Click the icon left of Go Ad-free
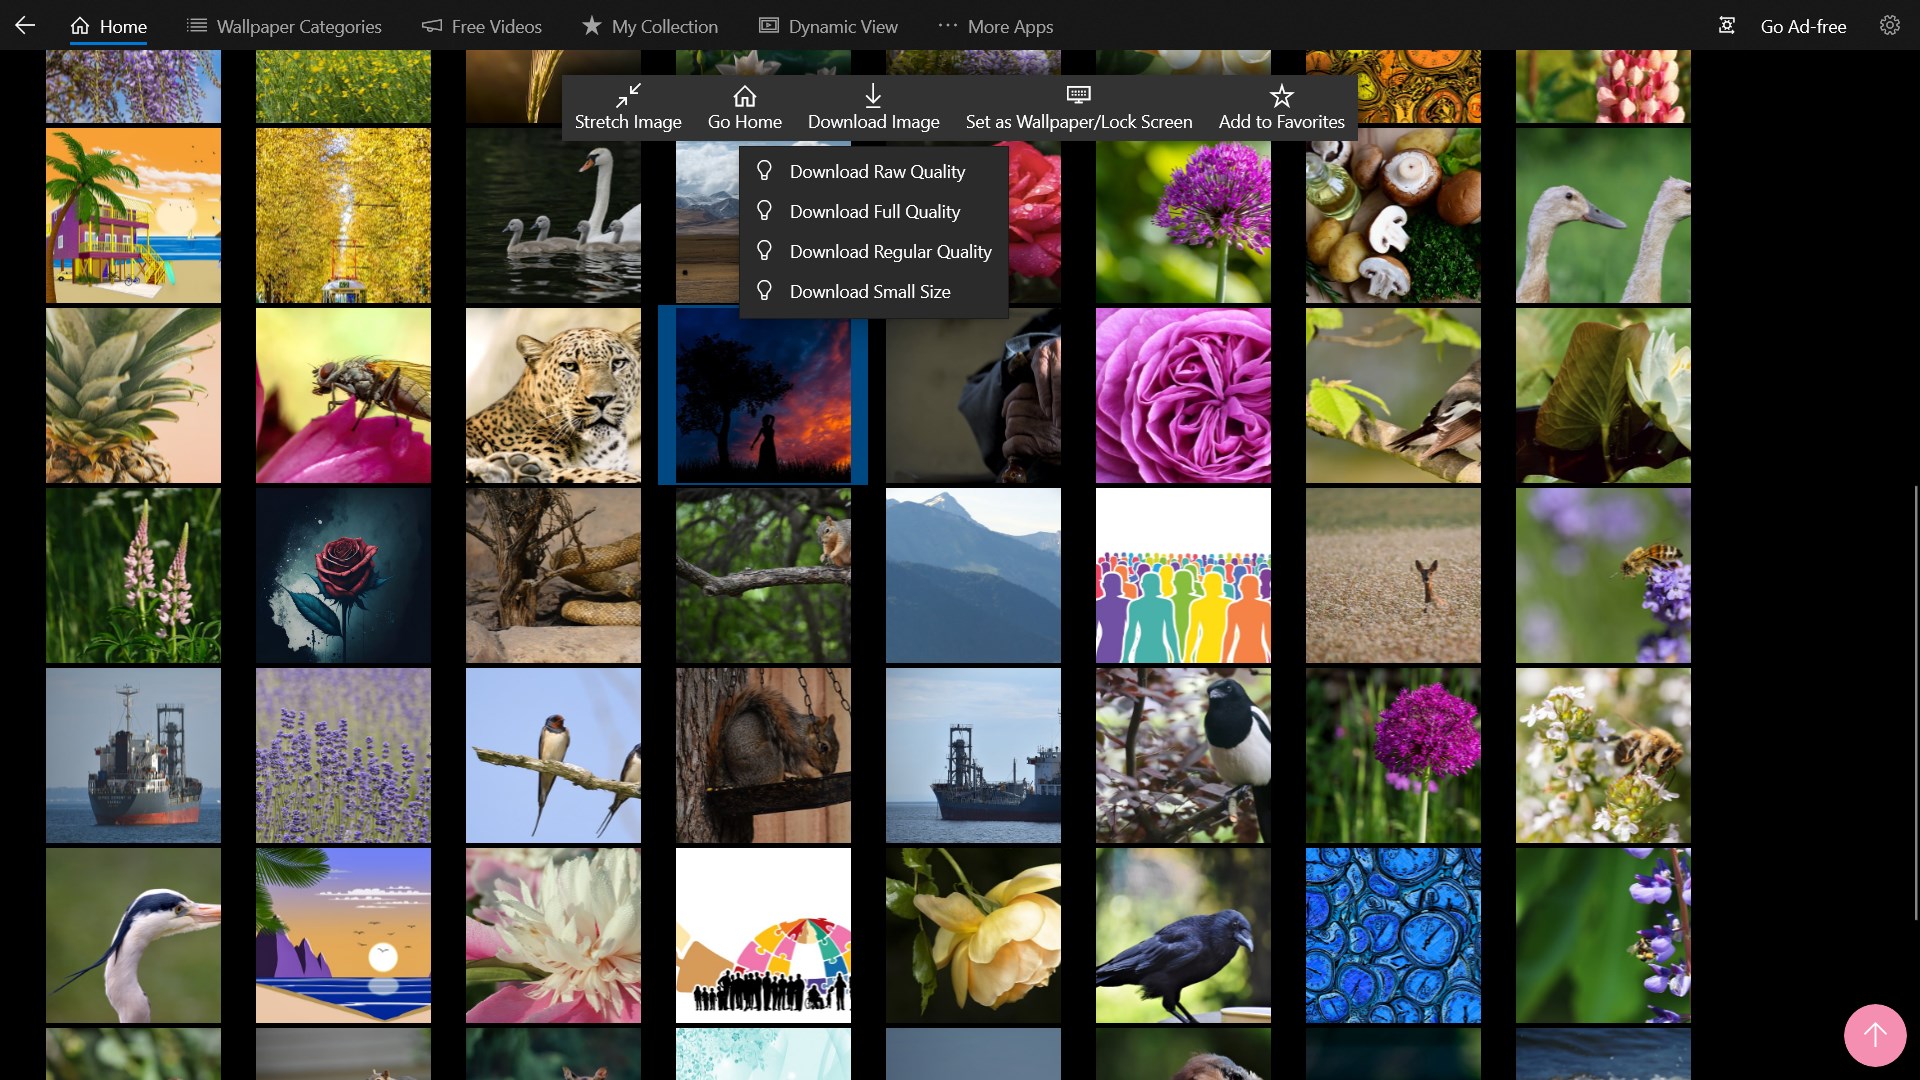Screen dimensions: 1920x1080 coord(1726,26)
